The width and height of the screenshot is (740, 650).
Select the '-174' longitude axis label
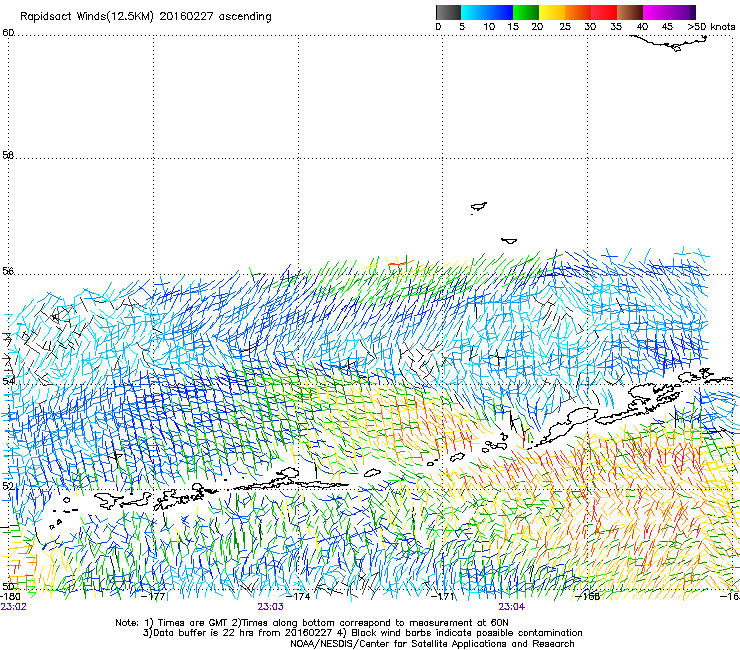click(299, 596)
